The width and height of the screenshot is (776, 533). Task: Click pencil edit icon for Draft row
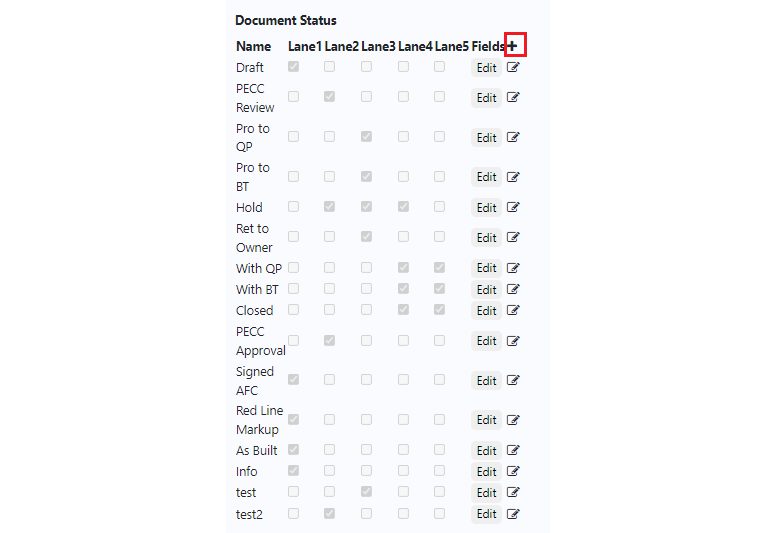513,67
